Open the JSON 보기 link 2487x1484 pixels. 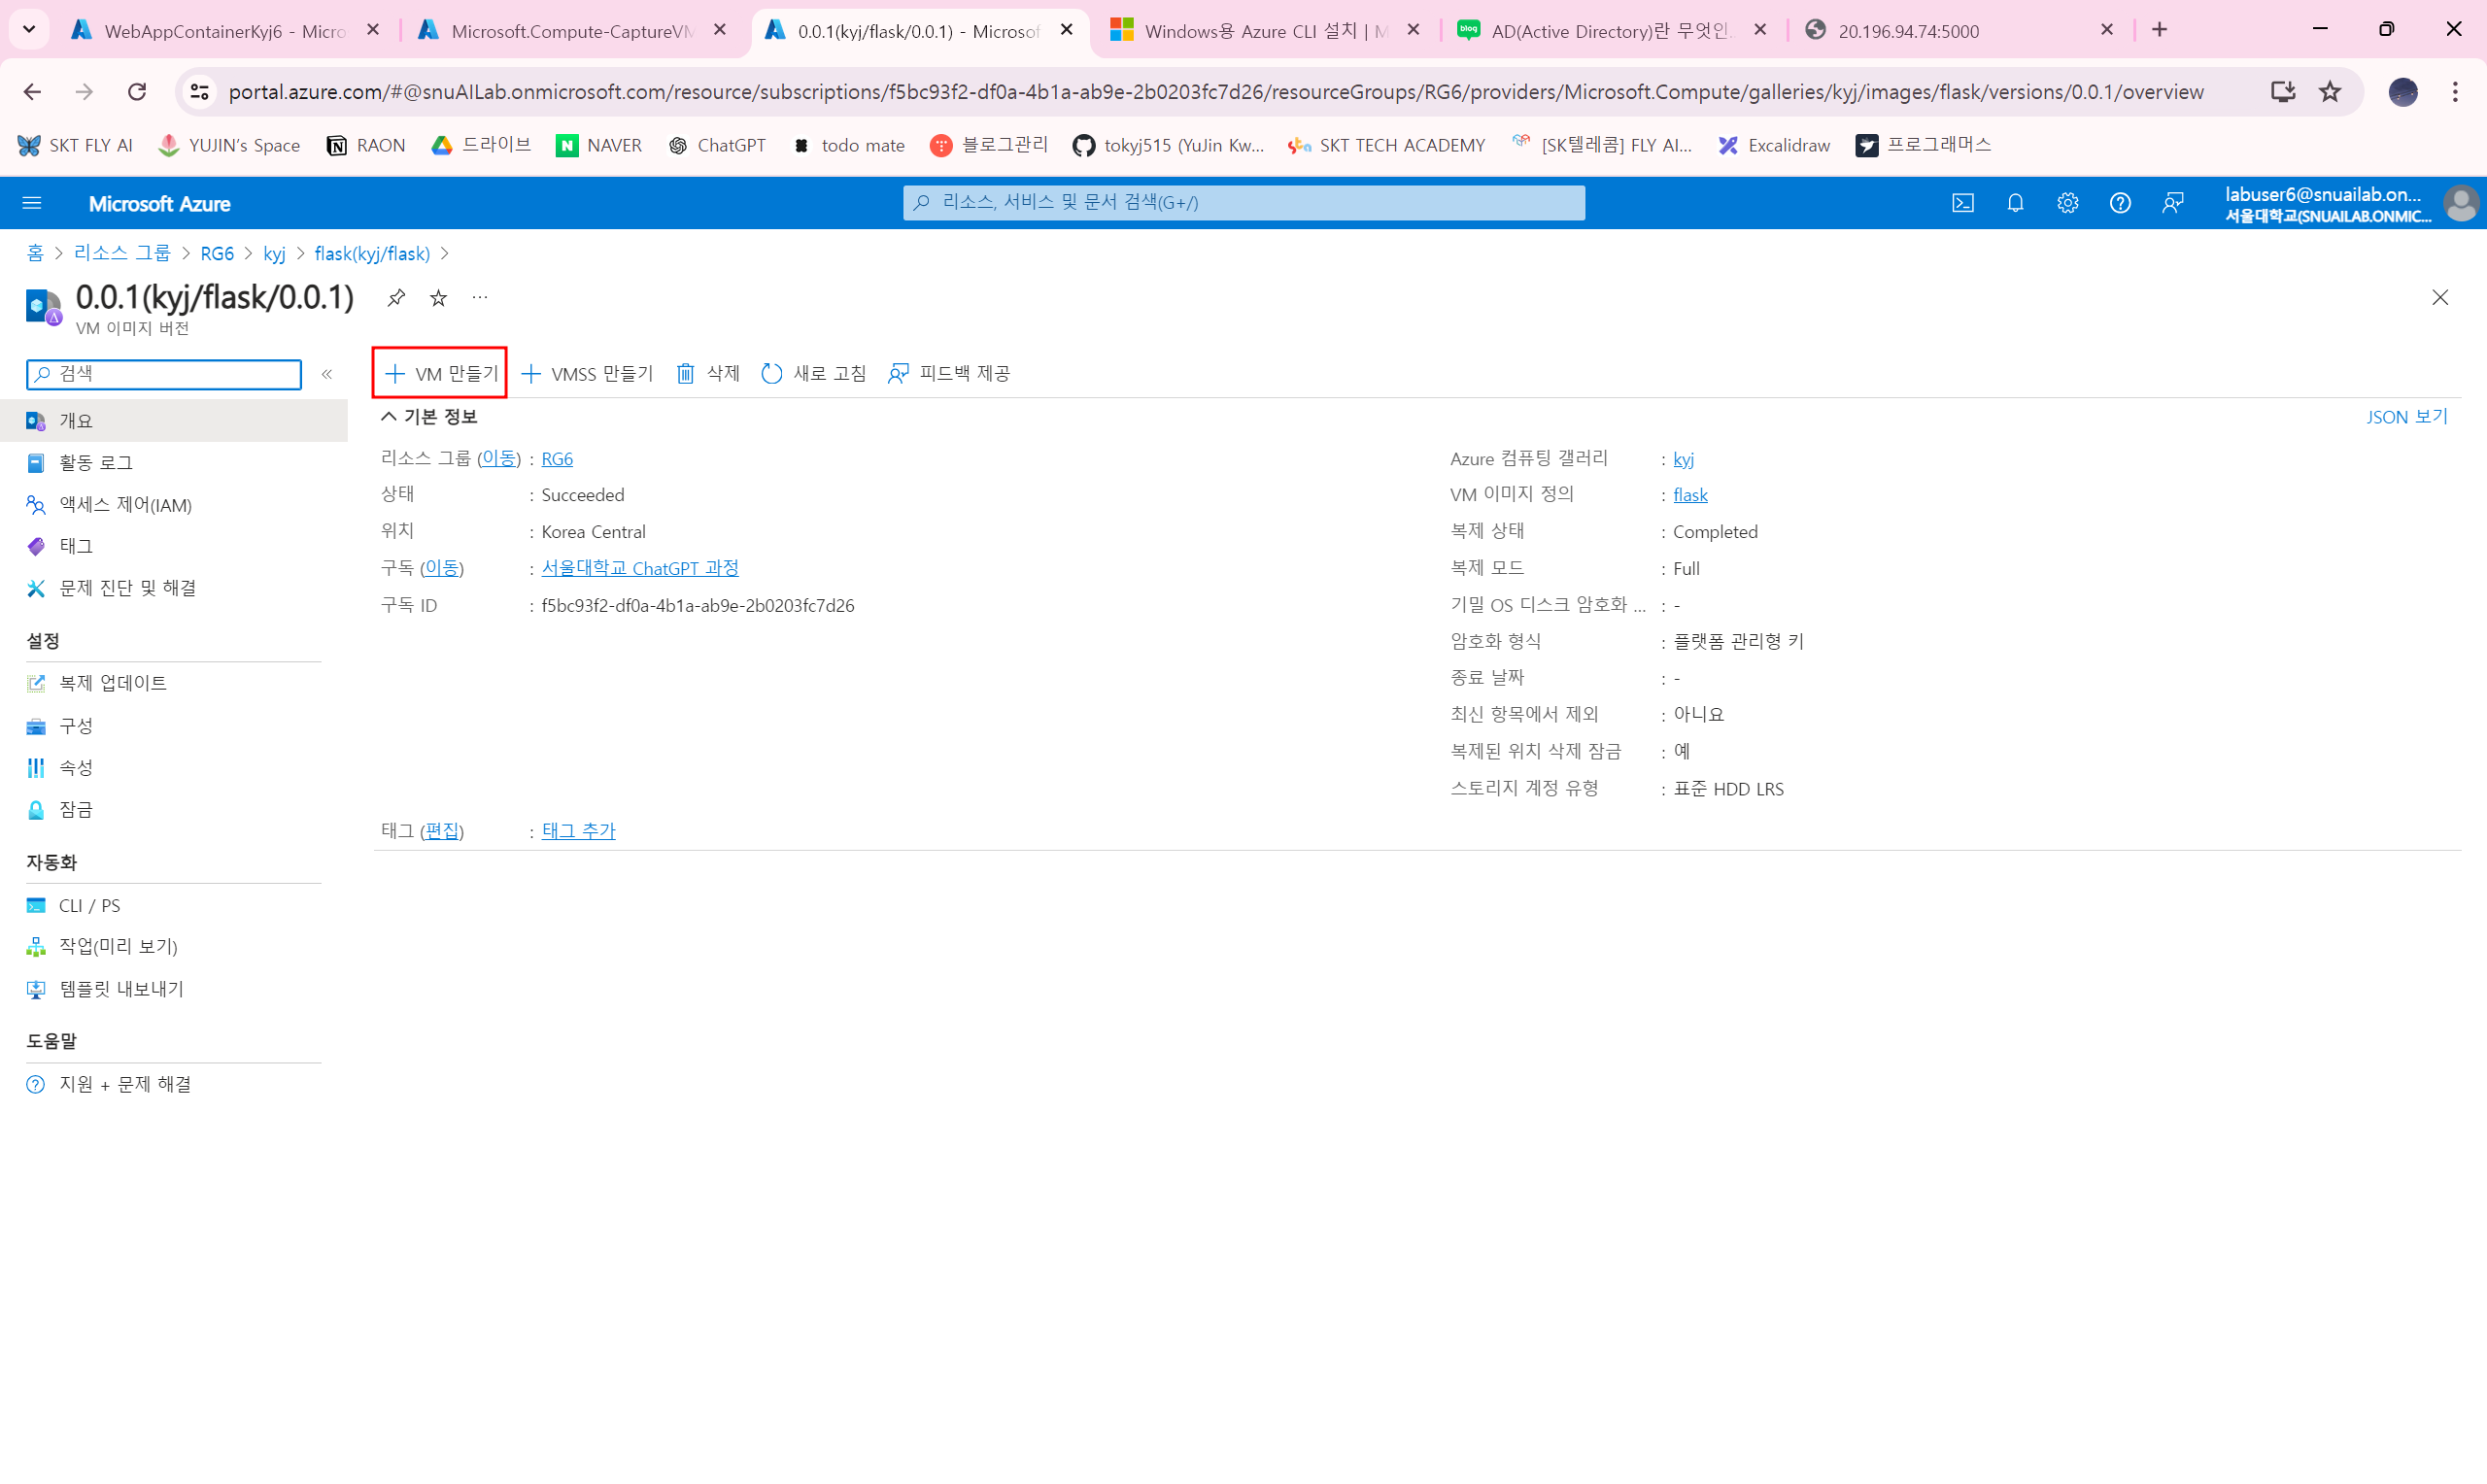[x=2406, y=416]
